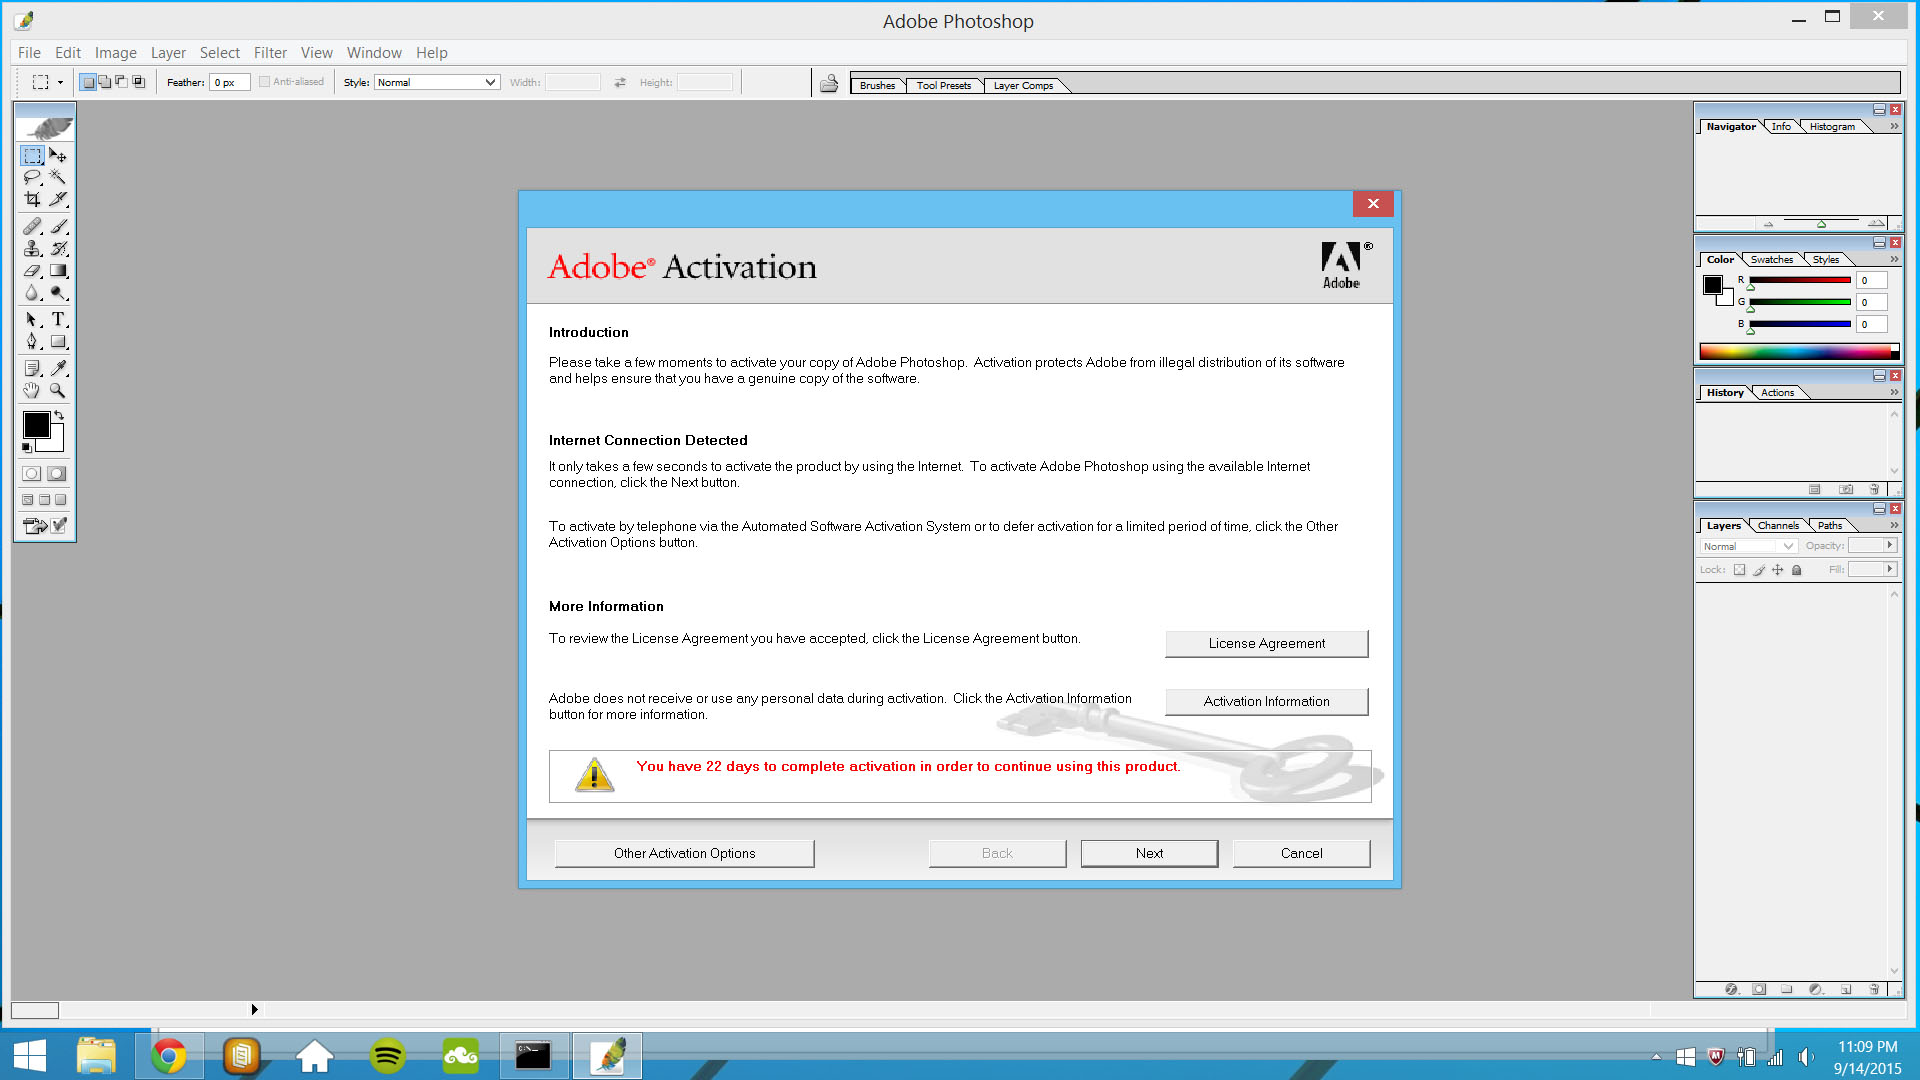Open the Filter menu

point(270,53)
